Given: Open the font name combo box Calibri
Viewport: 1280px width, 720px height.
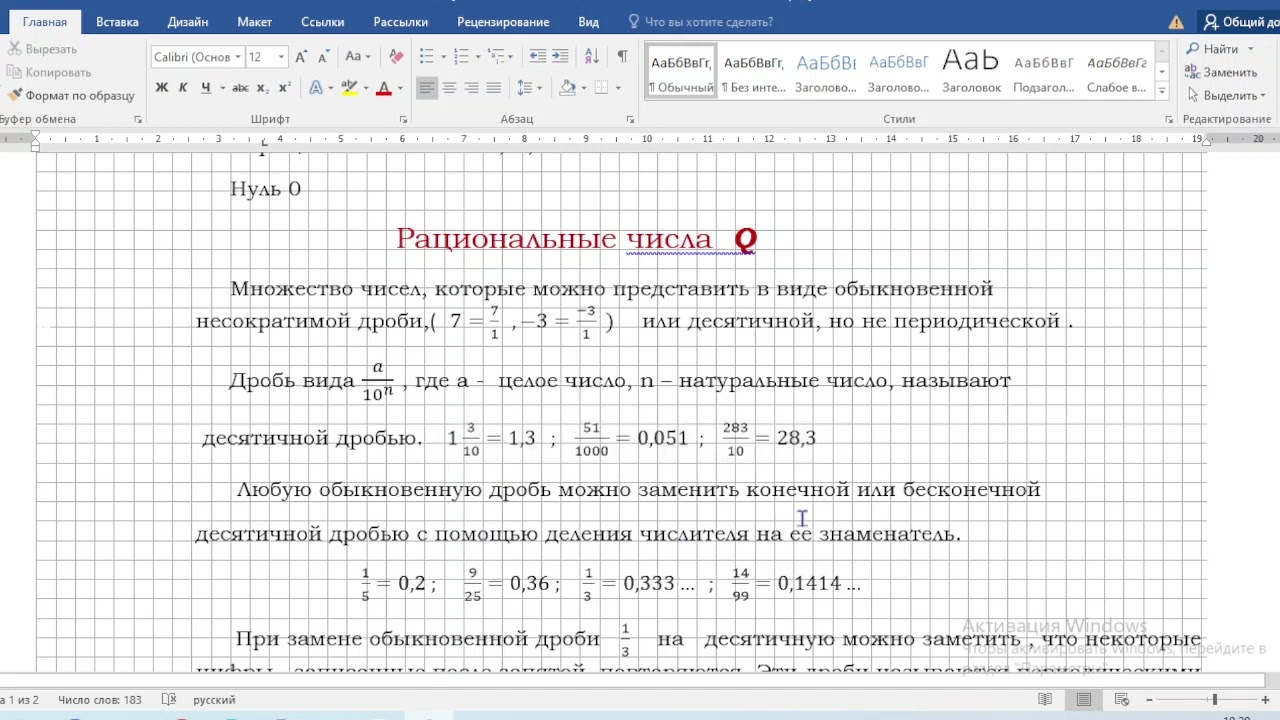Looking at the screenshot, I should [x=197, y=57].
